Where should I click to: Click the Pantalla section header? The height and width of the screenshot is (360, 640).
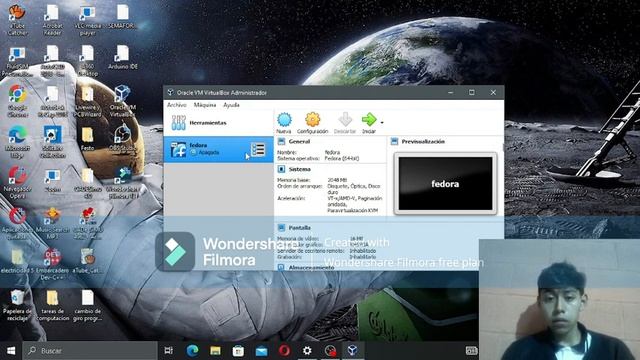coord(299,228)
